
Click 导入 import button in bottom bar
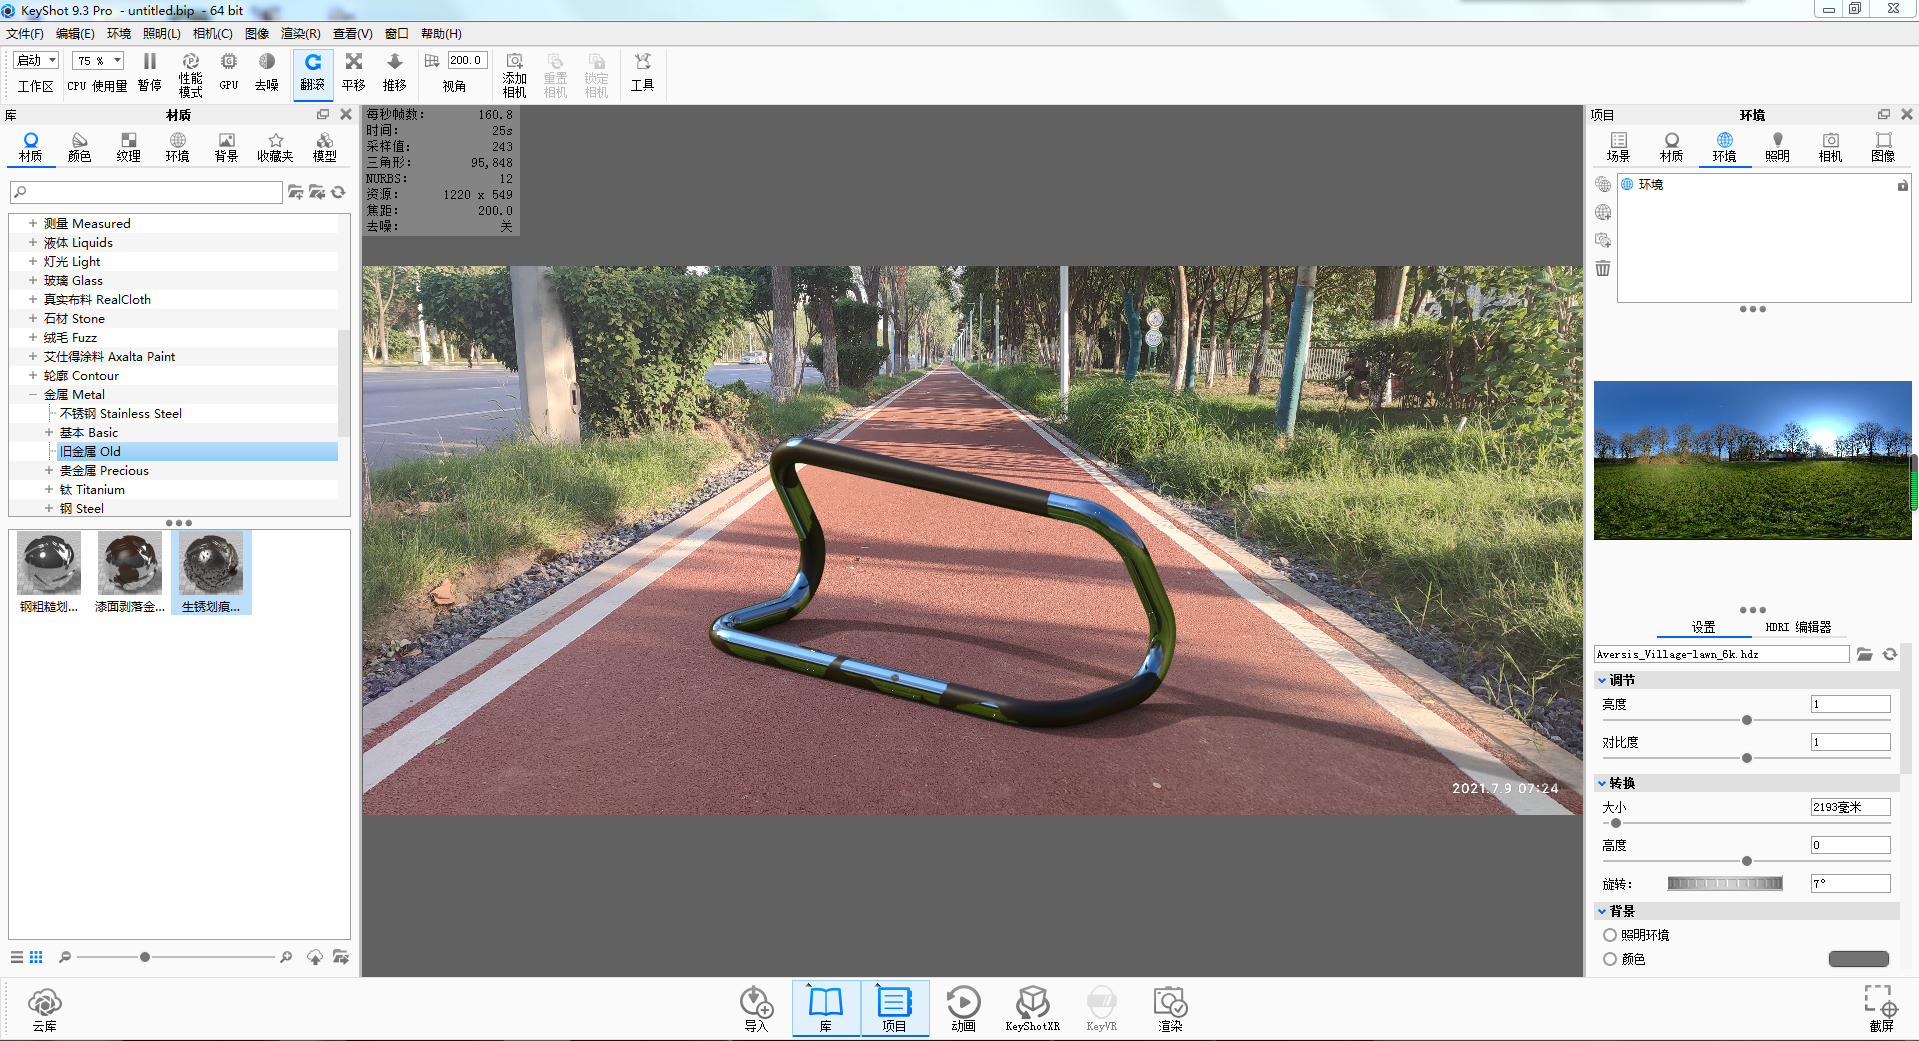point(756,1009)
